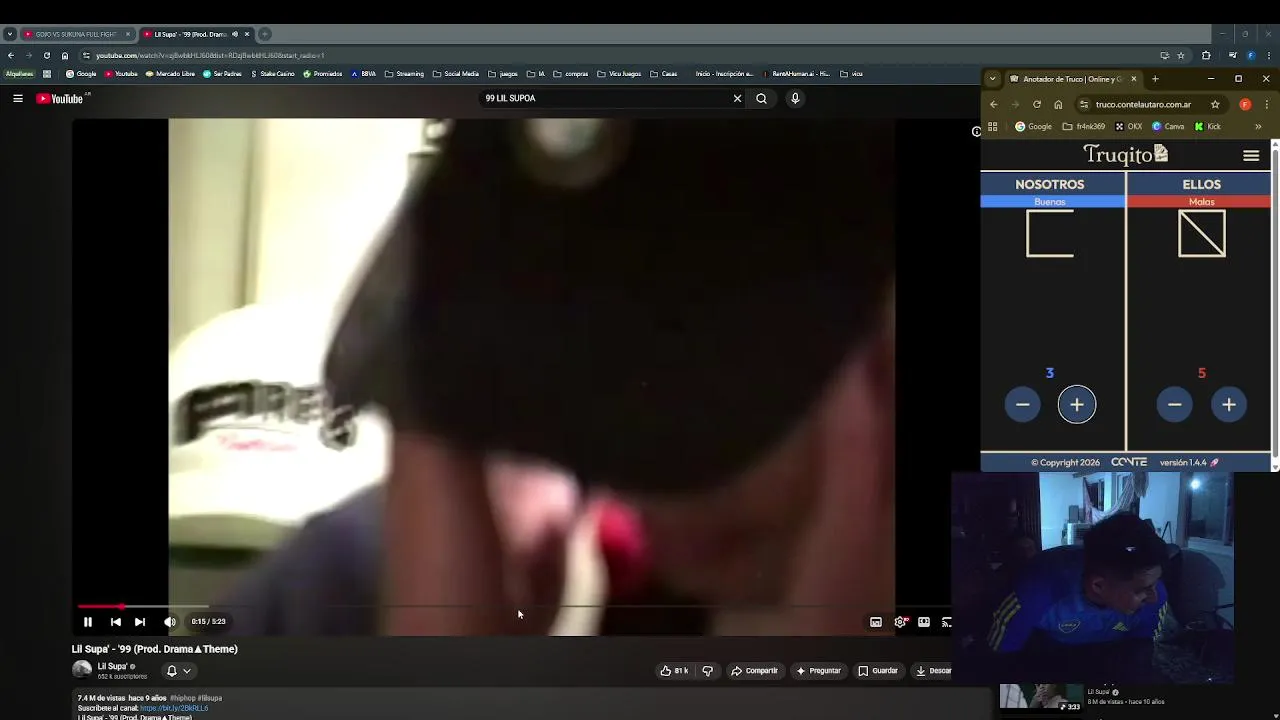Share the video via Compartir
1280x720 pixels.
(x=754, y=671)
